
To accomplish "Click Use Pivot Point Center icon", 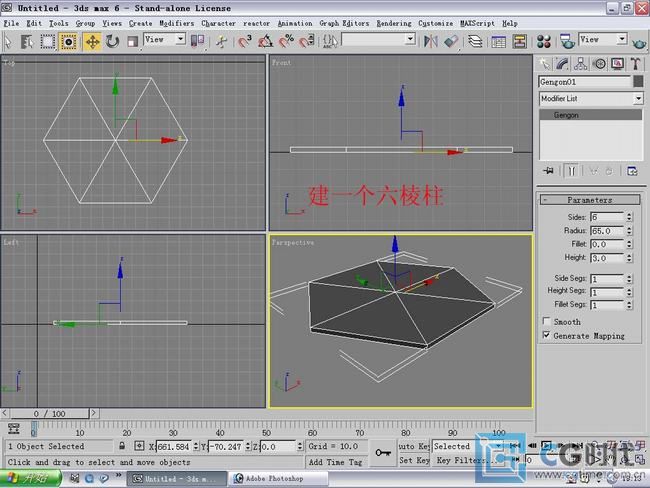I will tap(197, 41).
